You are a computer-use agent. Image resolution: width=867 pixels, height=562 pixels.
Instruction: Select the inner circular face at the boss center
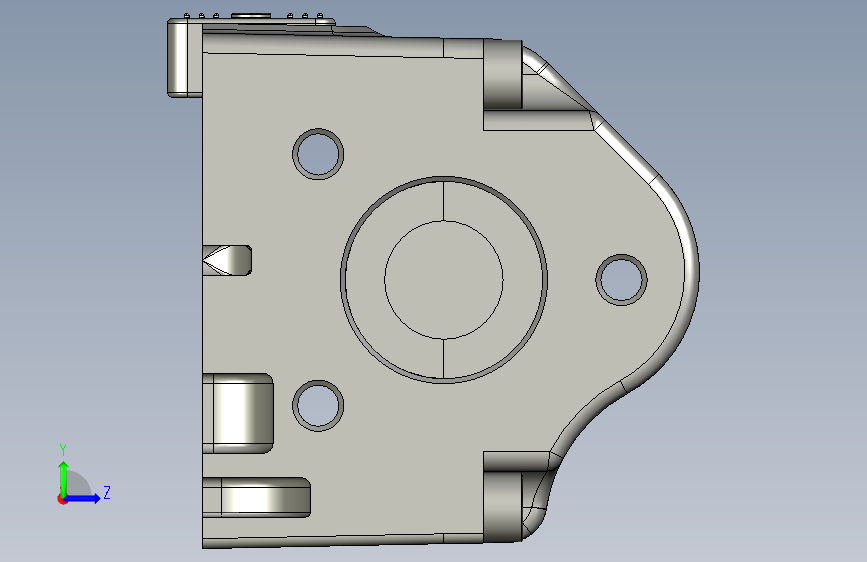pos(443,280)
